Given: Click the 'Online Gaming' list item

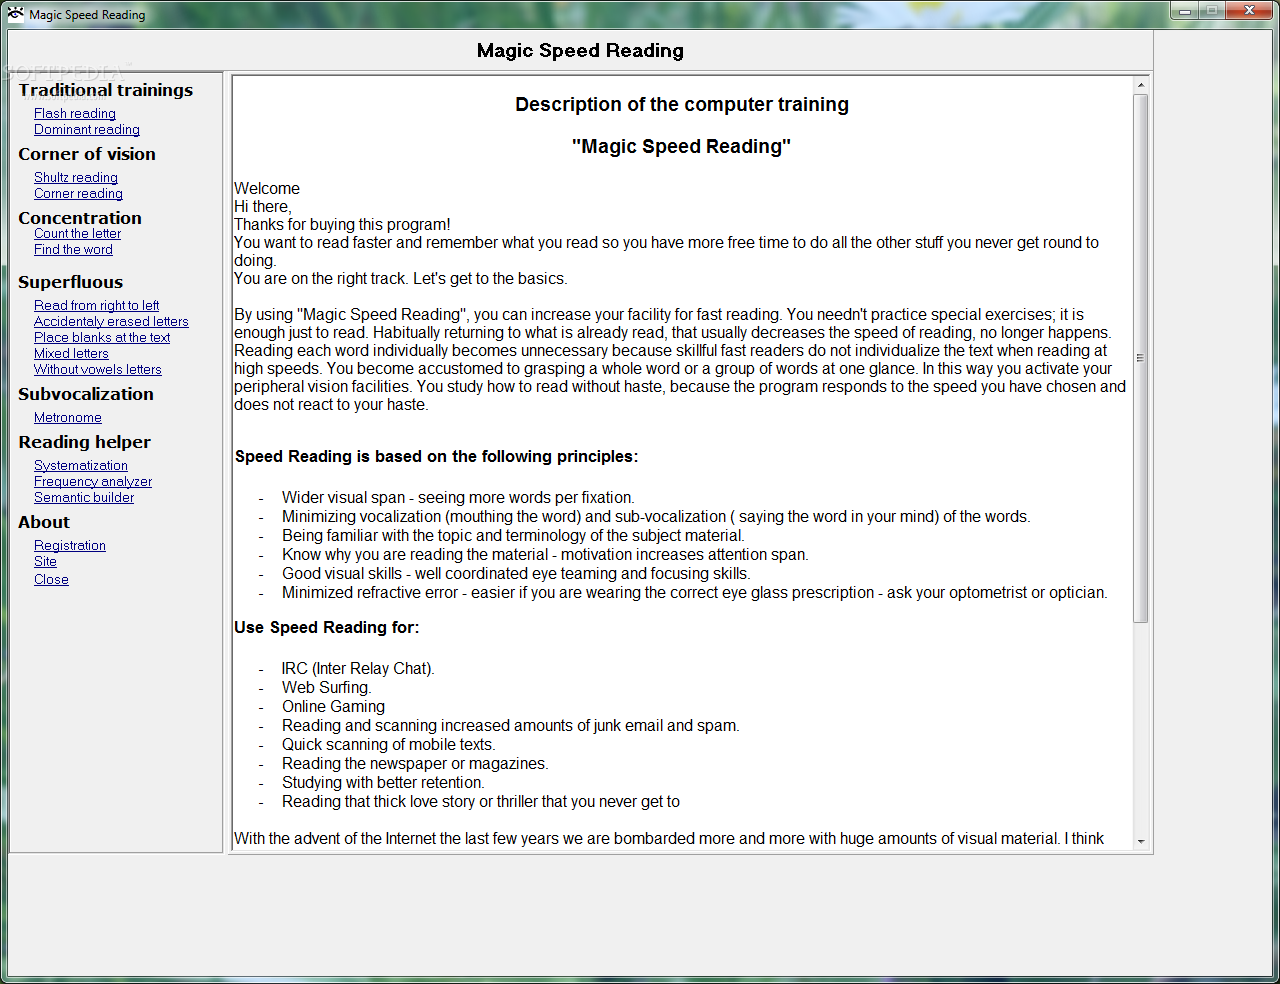Looking at the screenshot, I should point(333,707).
